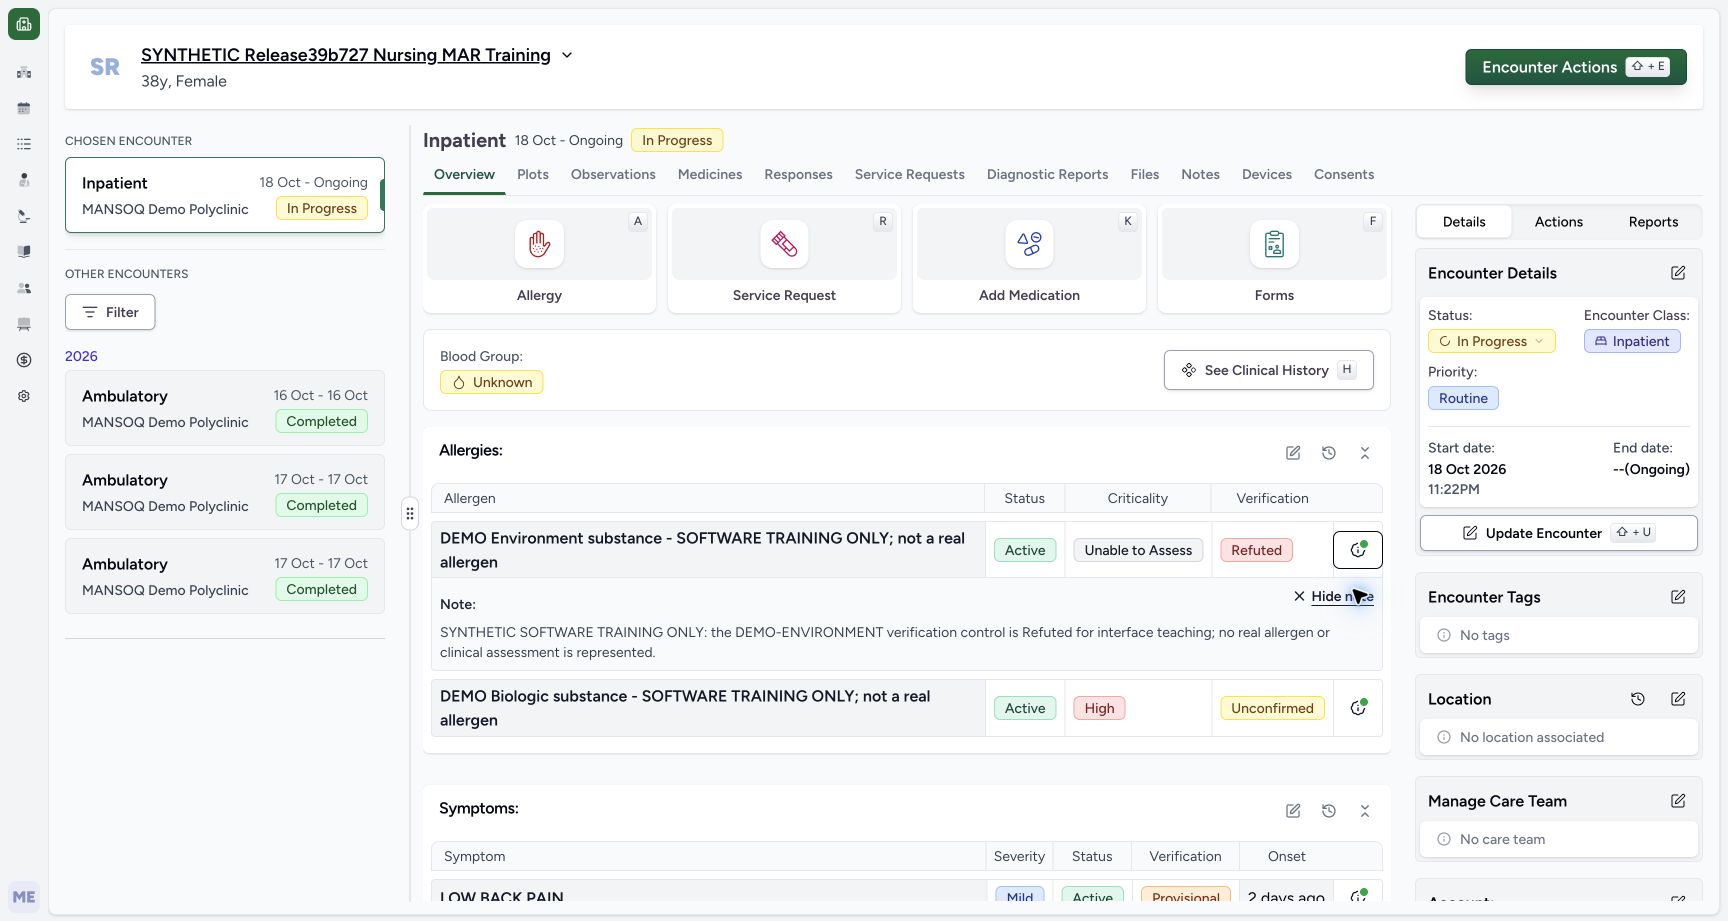
Task: Edit Location pencil icon
Action: tap(1678, 699)
